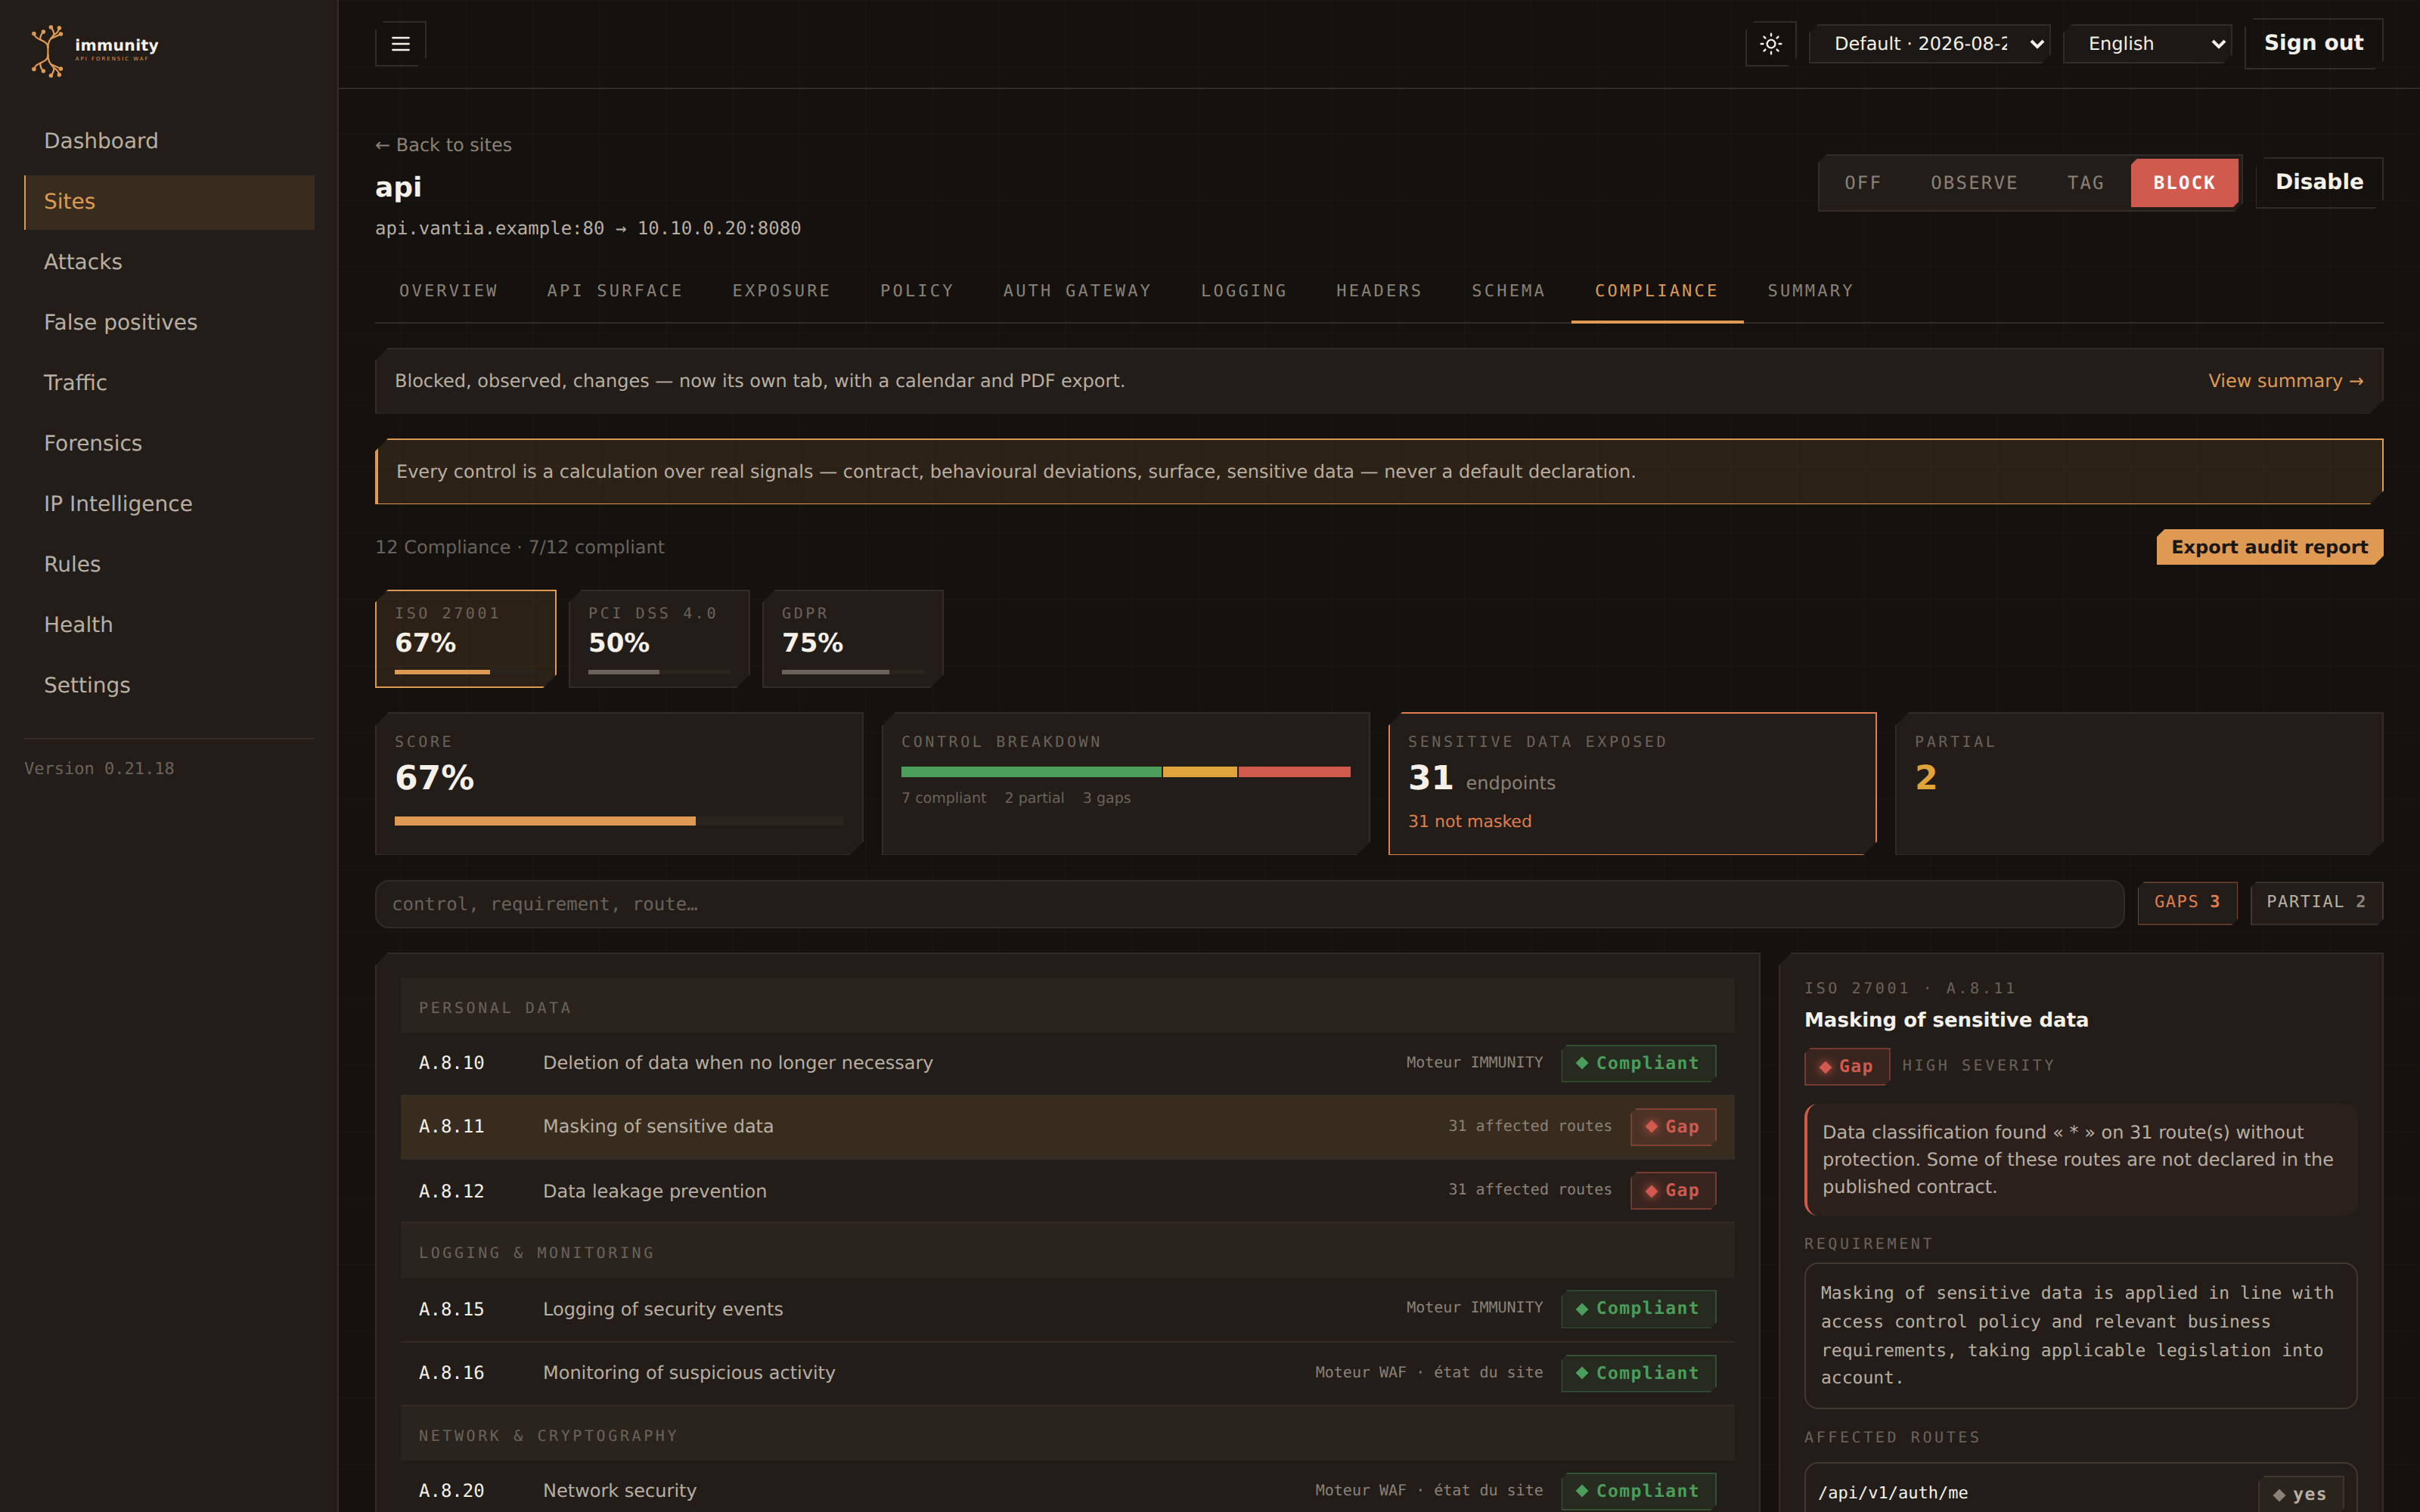Select the A.8.12 Data leakage prevention row

tap(1067, 1191)
